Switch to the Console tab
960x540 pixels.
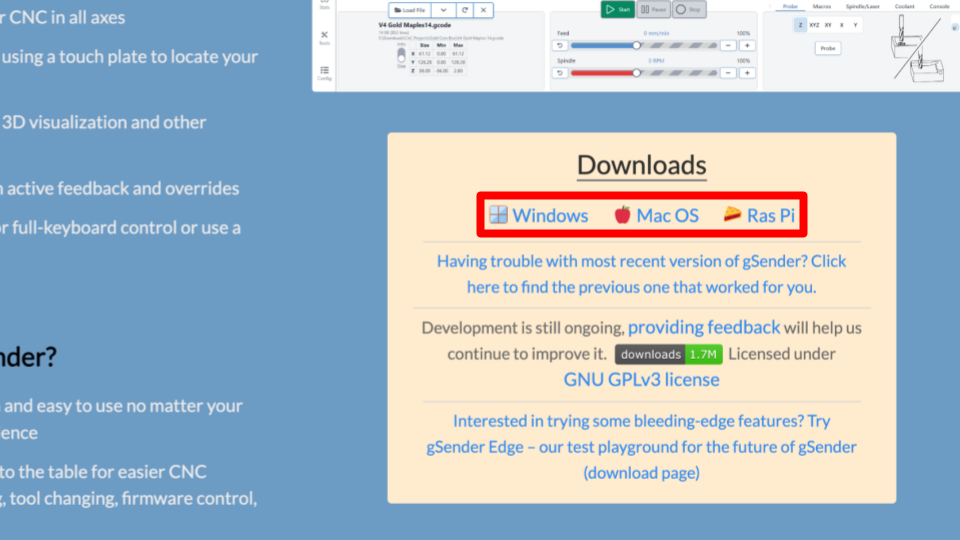coord(939,6)
